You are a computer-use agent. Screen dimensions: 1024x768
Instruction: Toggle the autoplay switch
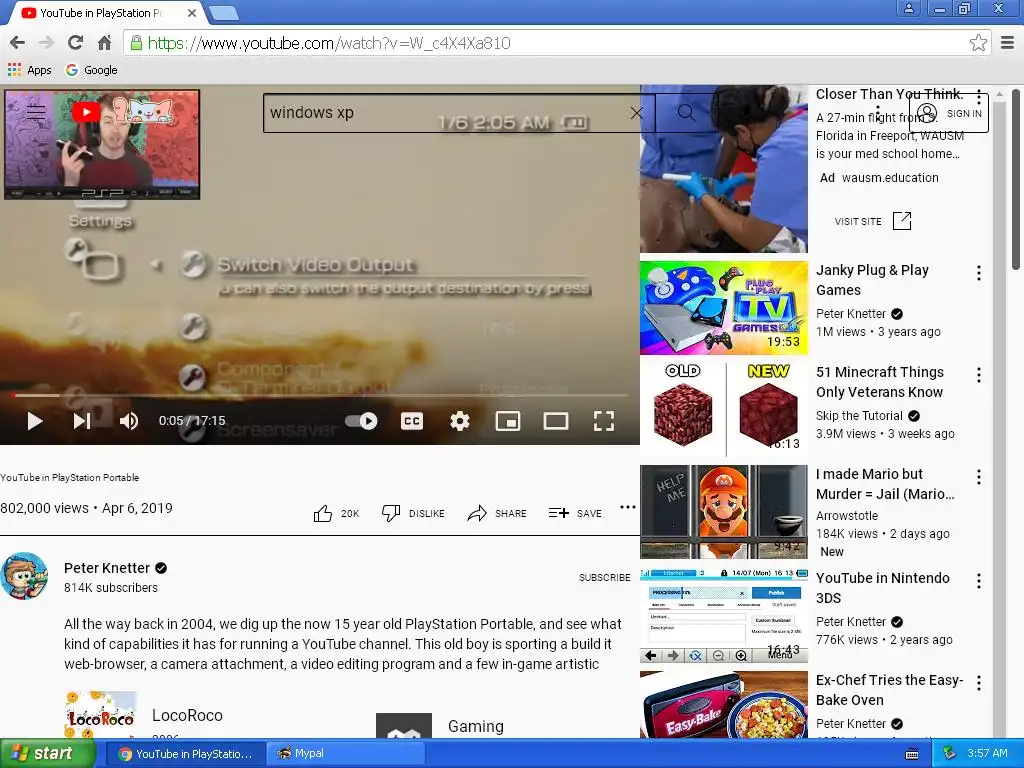361,421
